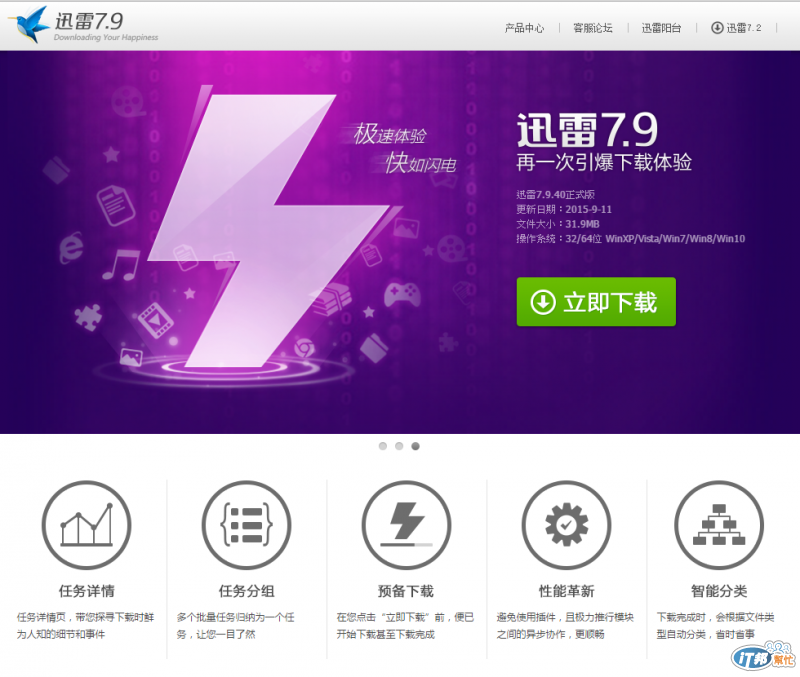
Task: Click the Xunlei 7.9 hummingbird logo
Action: pos(28,24)
